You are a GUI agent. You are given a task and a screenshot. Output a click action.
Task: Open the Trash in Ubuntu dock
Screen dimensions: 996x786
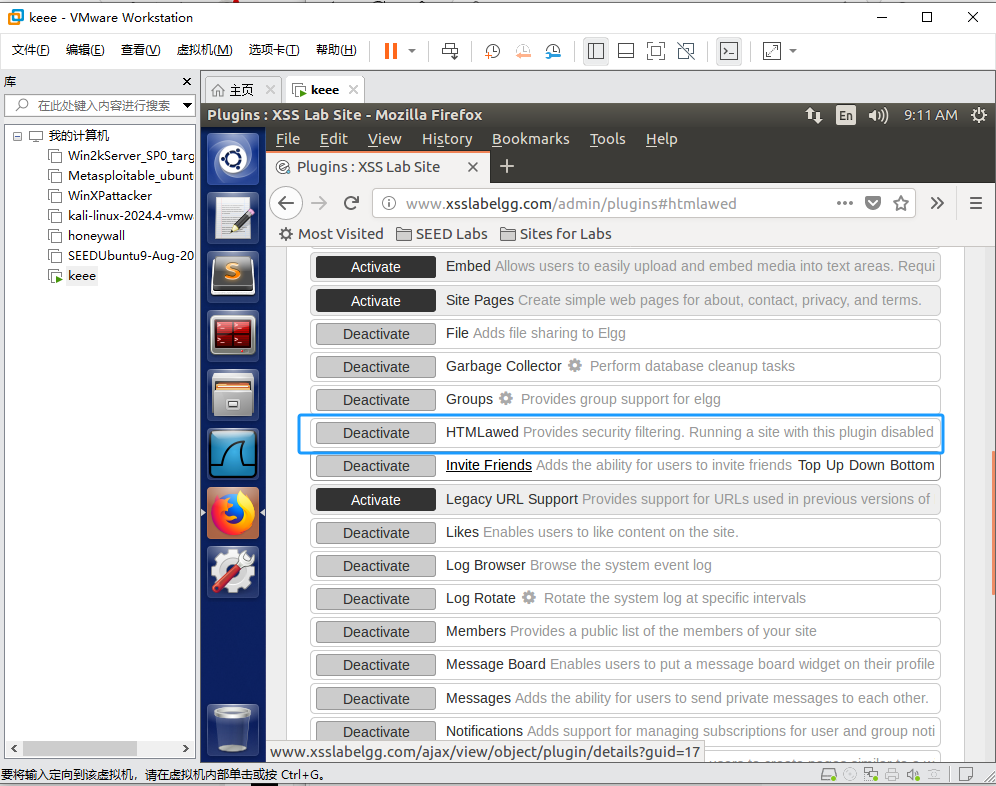click(x=233, y=729)
